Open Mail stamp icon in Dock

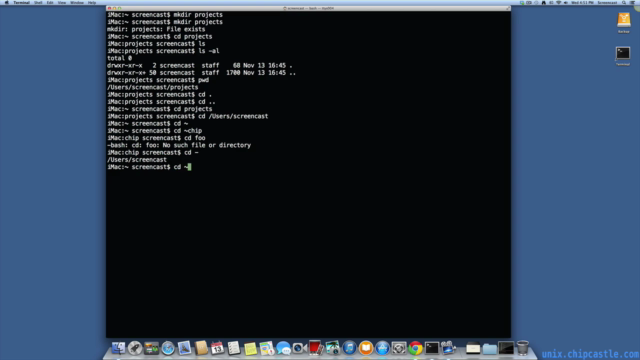coord(184,348)
